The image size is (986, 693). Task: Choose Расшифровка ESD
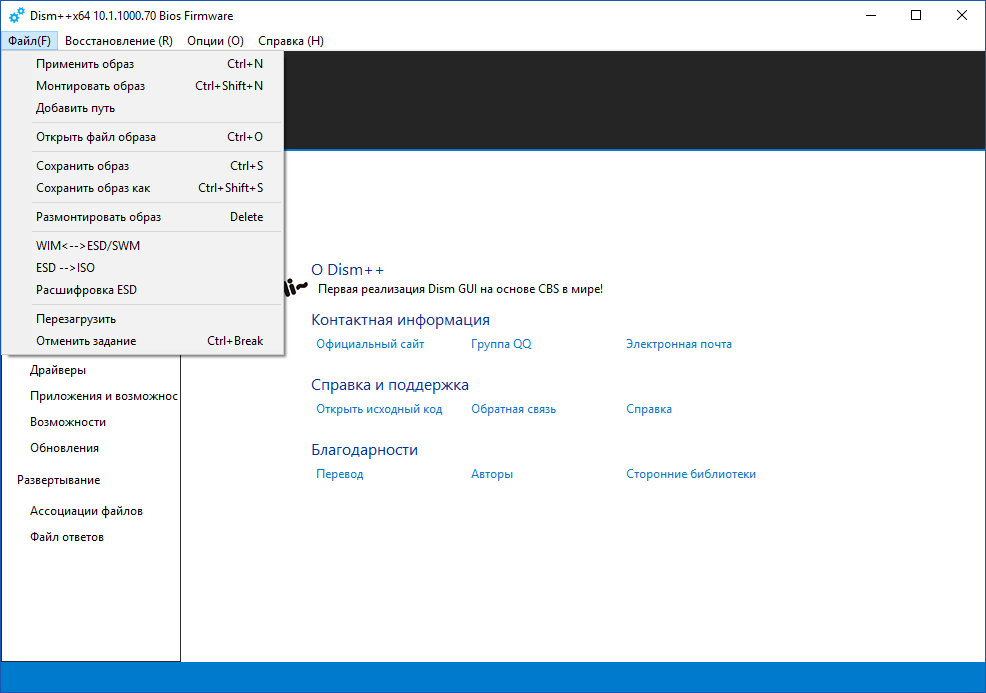point(143,289)
